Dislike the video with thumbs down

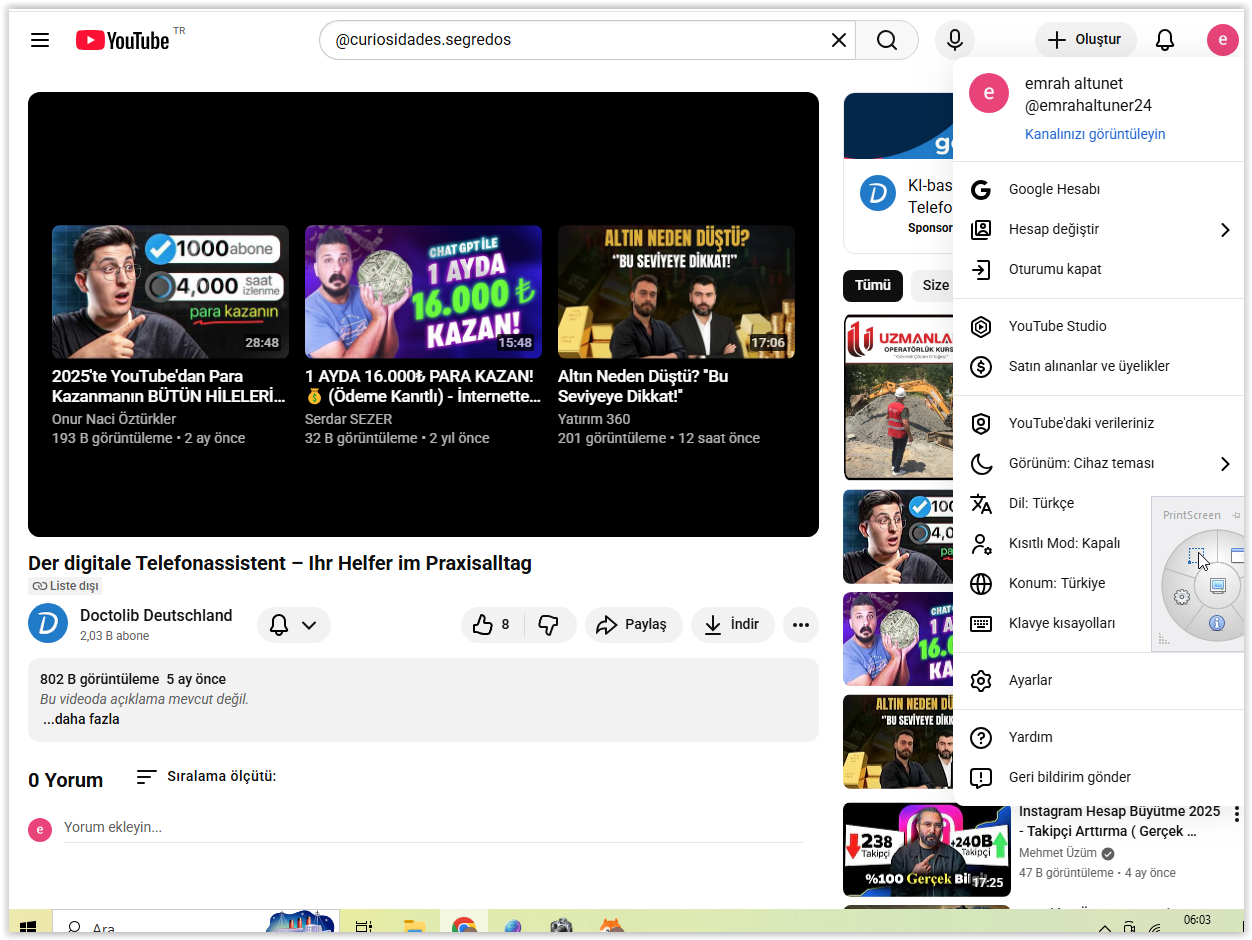click(549, 625)
